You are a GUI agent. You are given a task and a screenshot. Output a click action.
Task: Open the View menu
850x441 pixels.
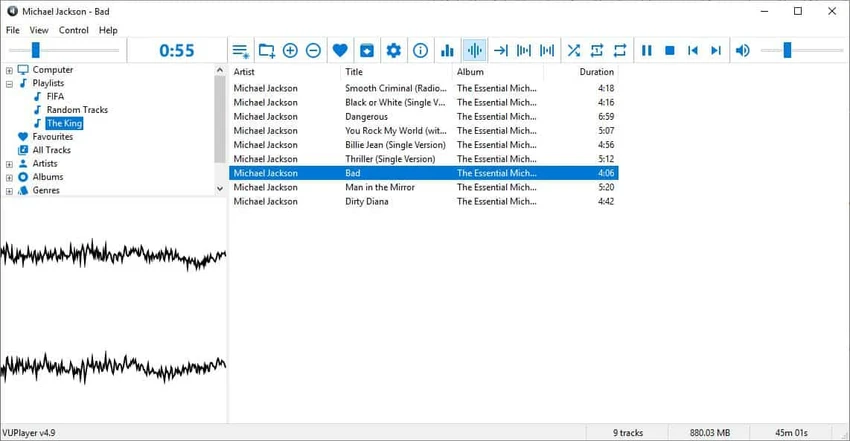click(x=38, y=30)
